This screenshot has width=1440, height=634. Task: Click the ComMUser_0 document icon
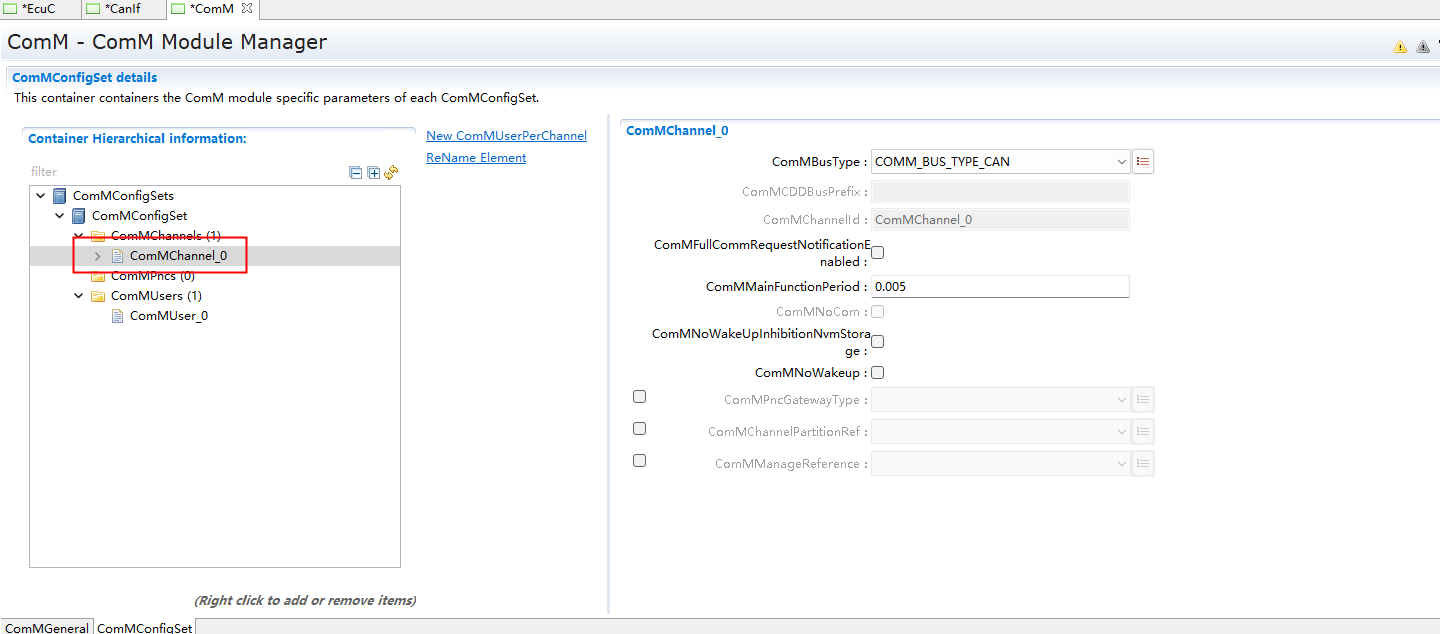[118, 316]
